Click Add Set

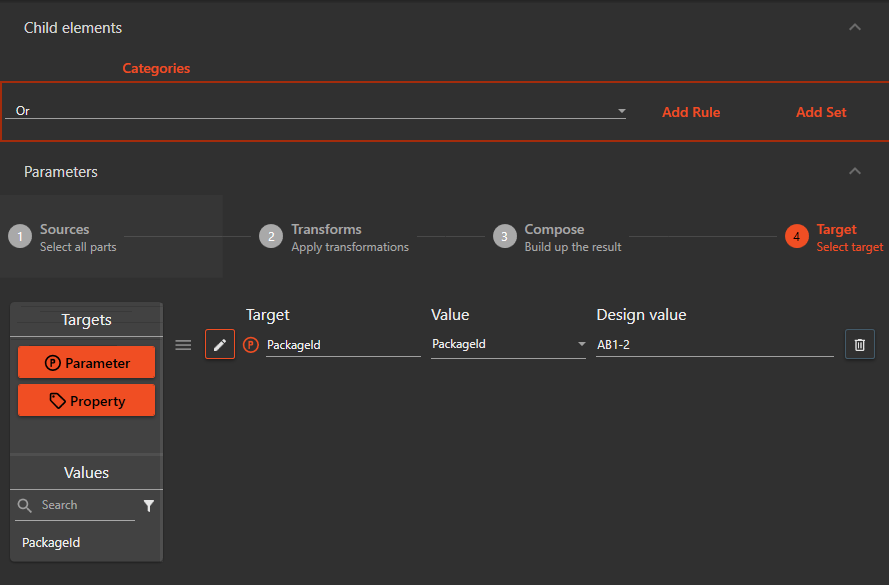pos(820,111)
